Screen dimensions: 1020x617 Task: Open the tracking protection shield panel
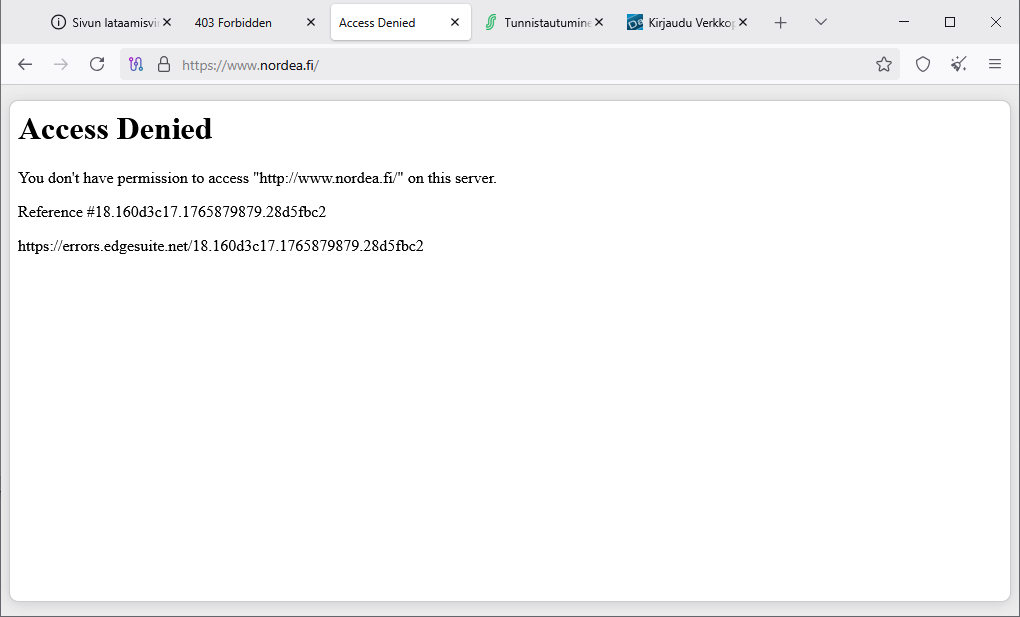click(x=923, y=64)
